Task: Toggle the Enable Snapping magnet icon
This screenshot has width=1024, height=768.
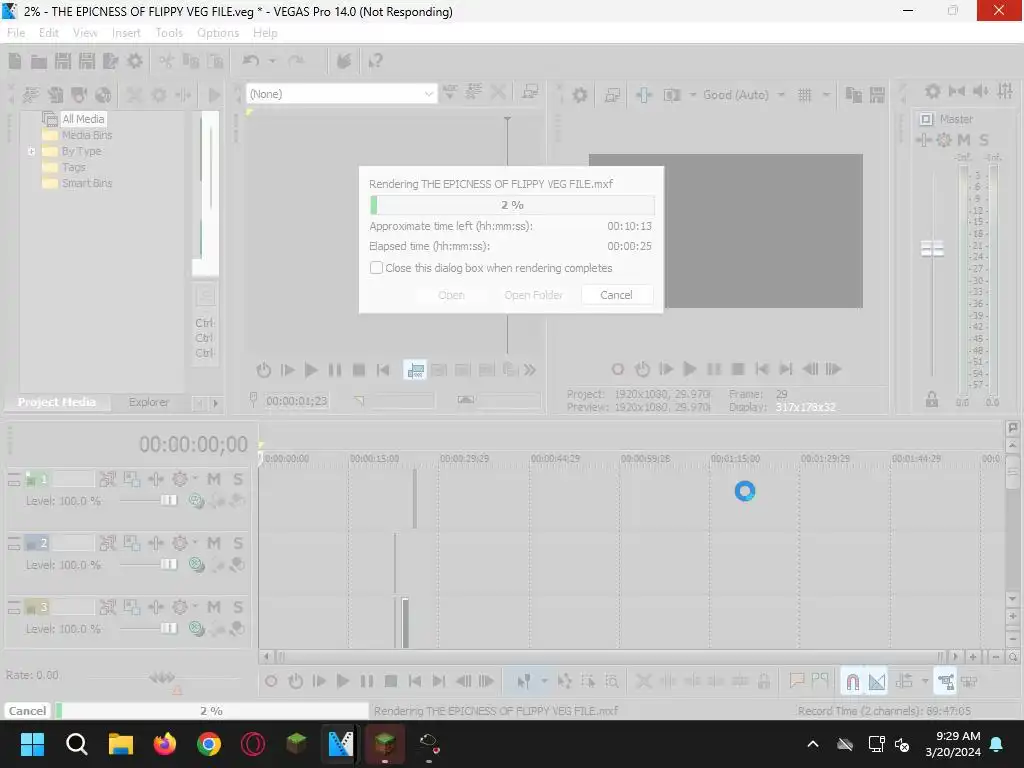Action: (852, 682)
